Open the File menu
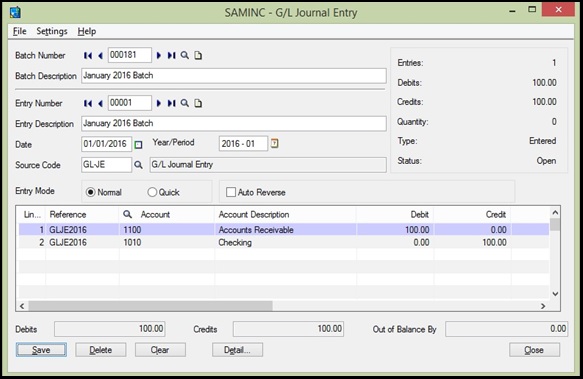Image resolution: width=583 pixels, height=379 pixels. (20, 31)
